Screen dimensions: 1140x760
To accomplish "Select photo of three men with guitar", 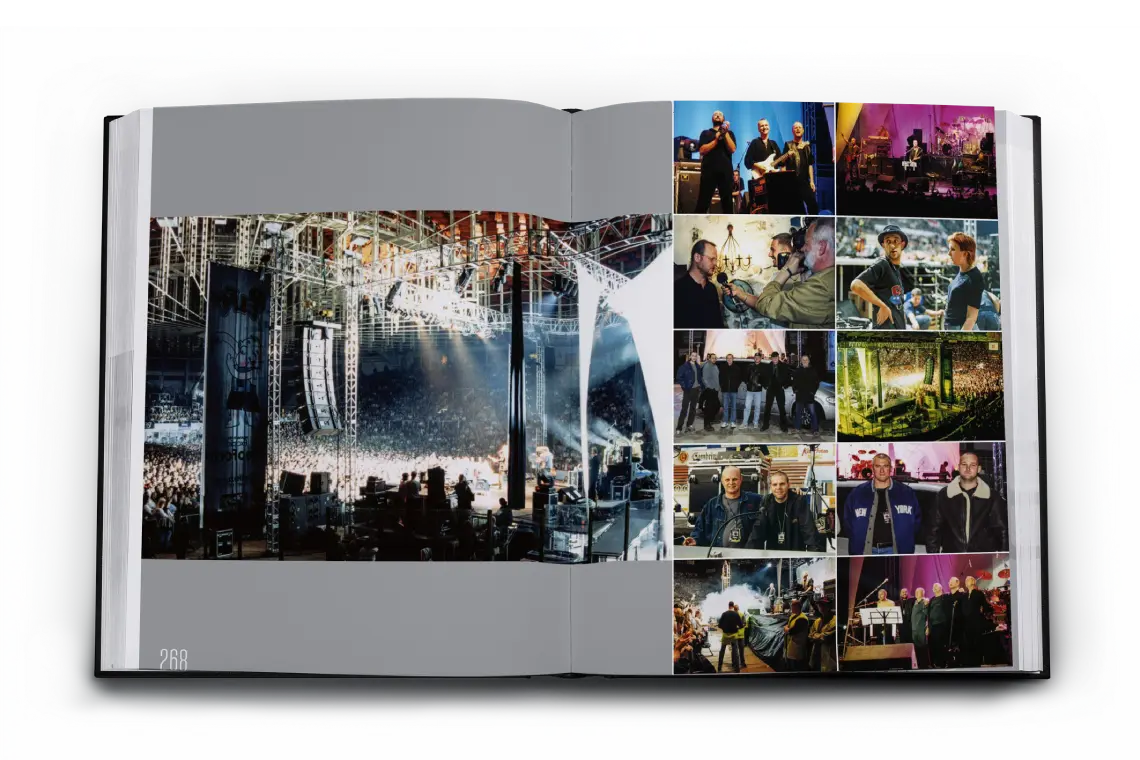I will coord(753,157).
